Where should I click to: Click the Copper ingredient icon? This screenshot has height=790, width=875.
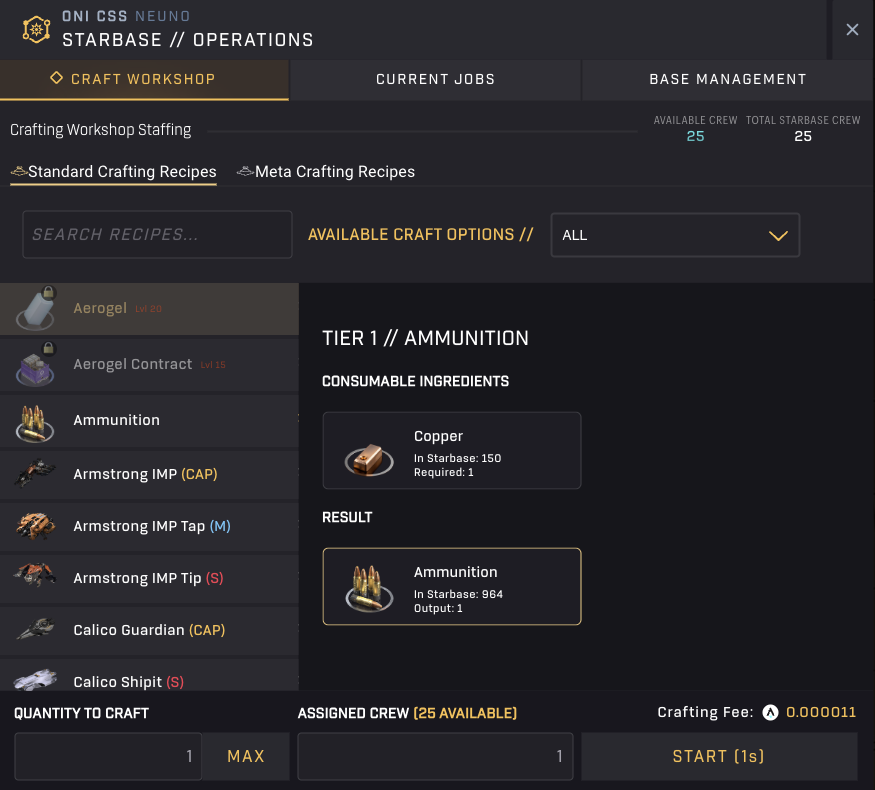369,453
